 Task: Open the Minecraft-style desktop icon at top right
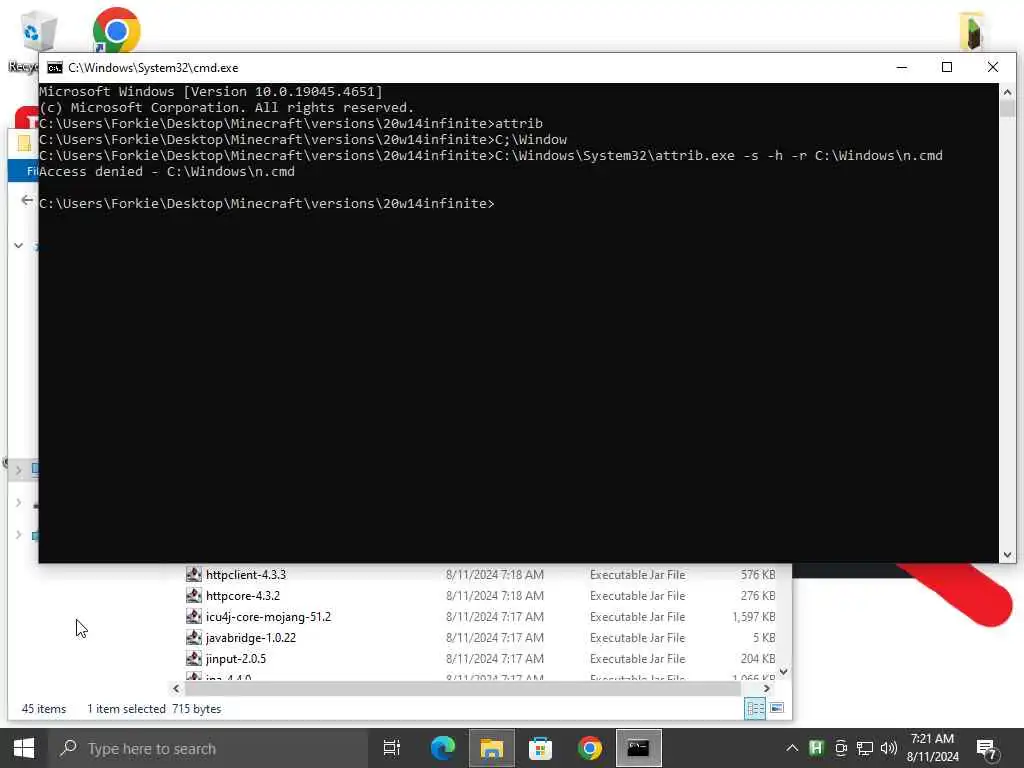coord(972,31)
